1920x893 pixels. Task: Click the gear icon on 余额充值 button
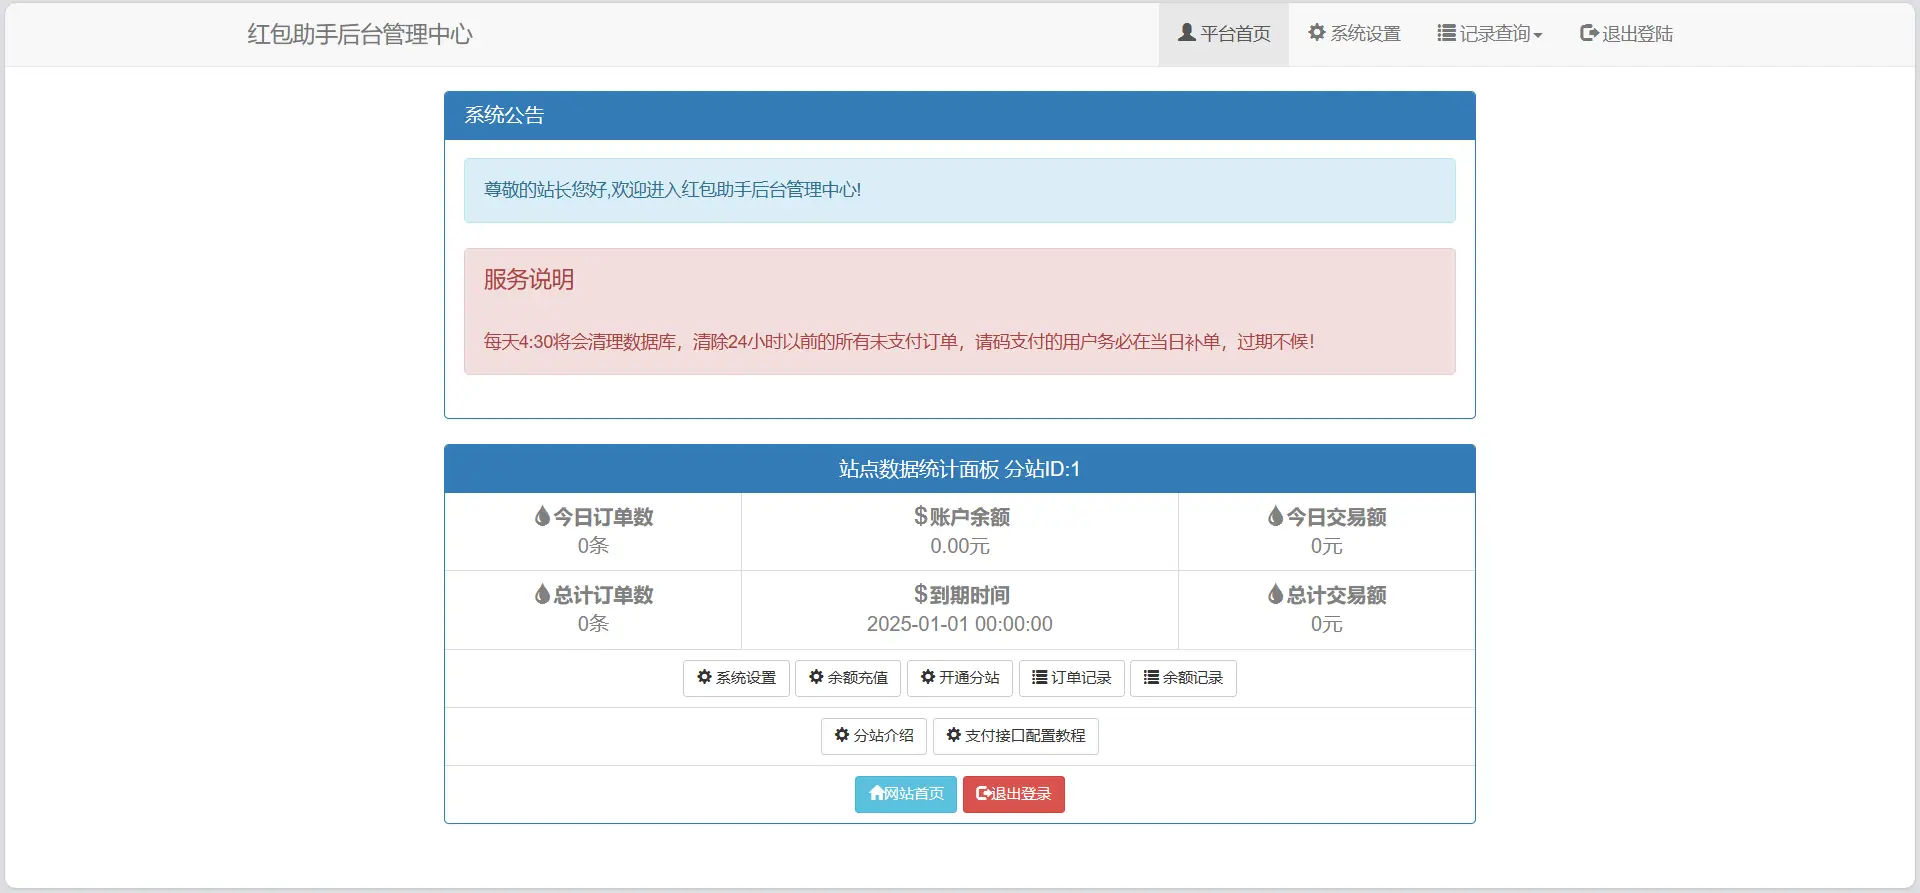816,677
